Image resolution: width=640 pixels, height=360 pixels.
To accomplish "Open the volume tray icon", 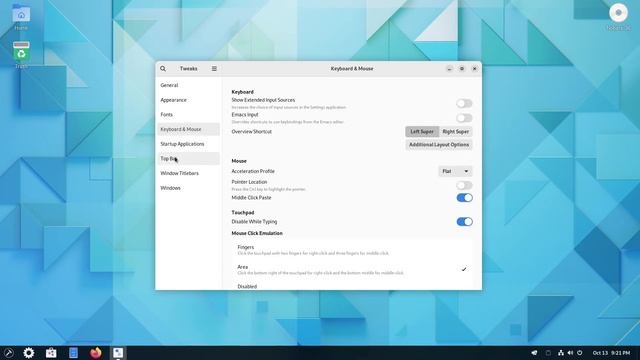I will coord(570,353).
